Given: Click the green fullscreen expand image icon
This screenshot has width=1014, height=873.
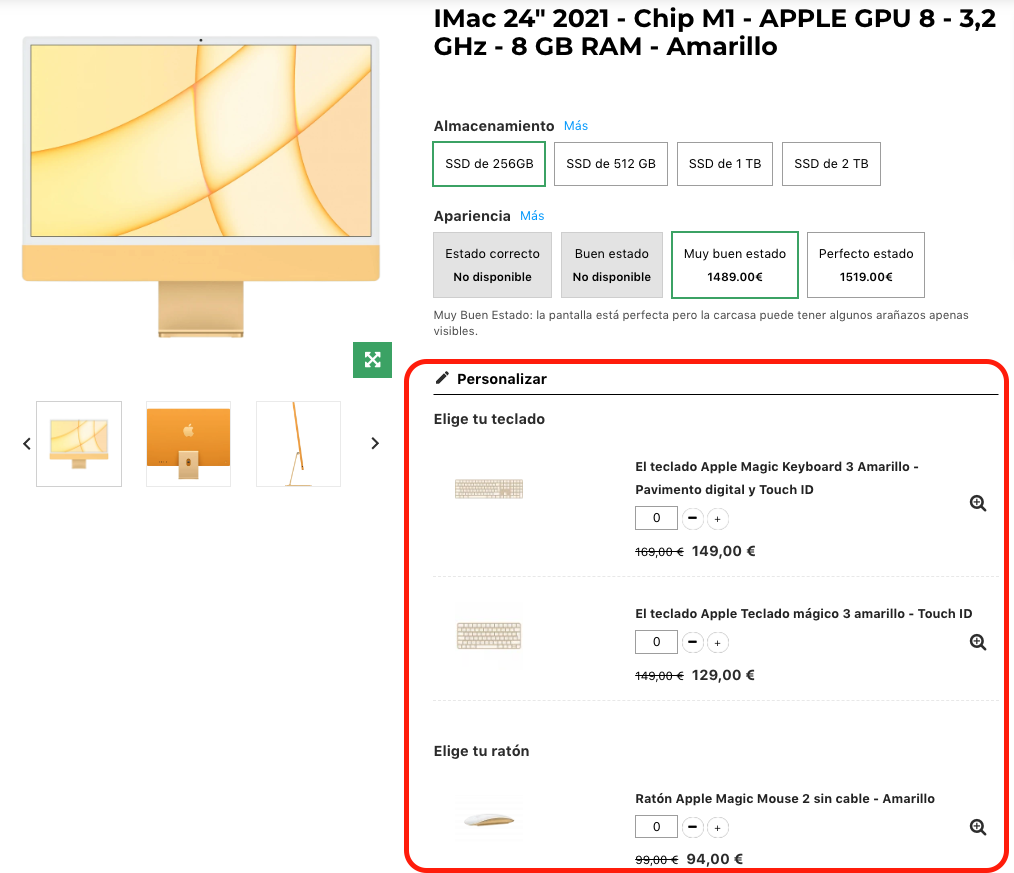Looking at the screenshot, I should tap(372, 360).
